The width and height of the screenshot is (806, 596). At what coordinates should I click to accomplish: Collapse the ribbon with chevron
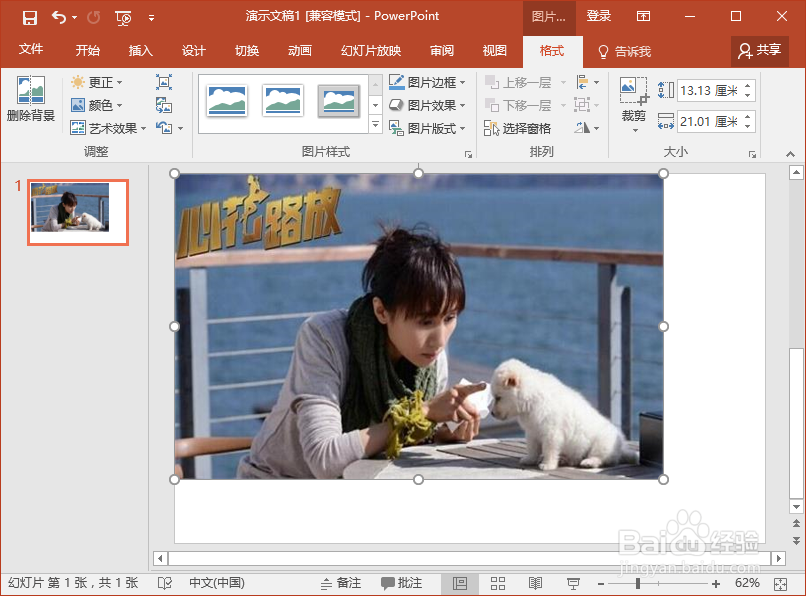(x=790, y=154)
